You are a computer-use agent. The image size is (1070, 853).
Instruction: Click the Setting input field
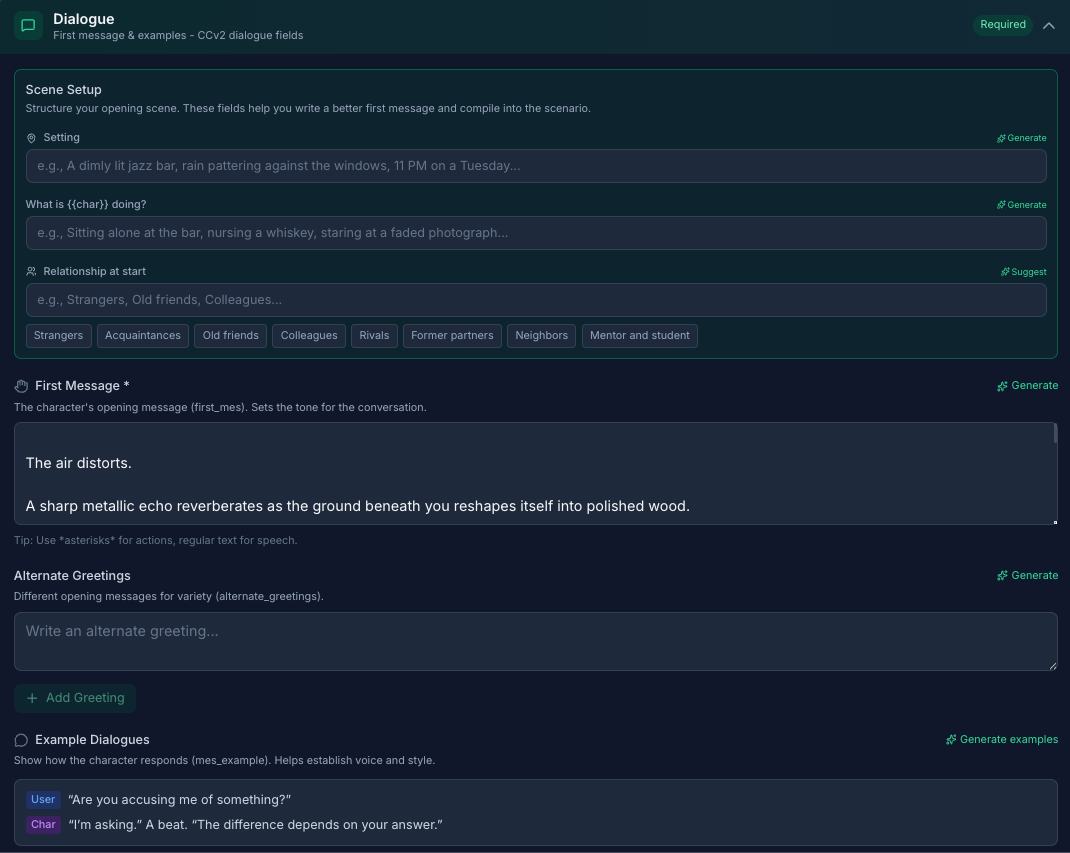click(536, 166)
